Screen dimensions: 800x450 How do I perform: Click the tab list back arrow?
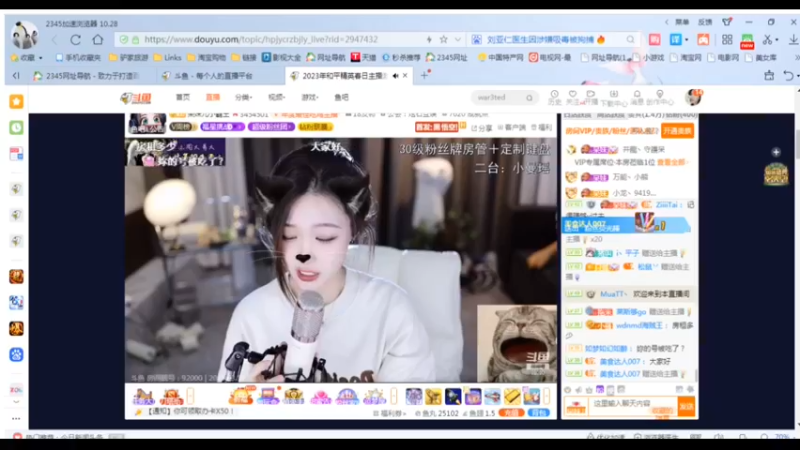(16, 76)
